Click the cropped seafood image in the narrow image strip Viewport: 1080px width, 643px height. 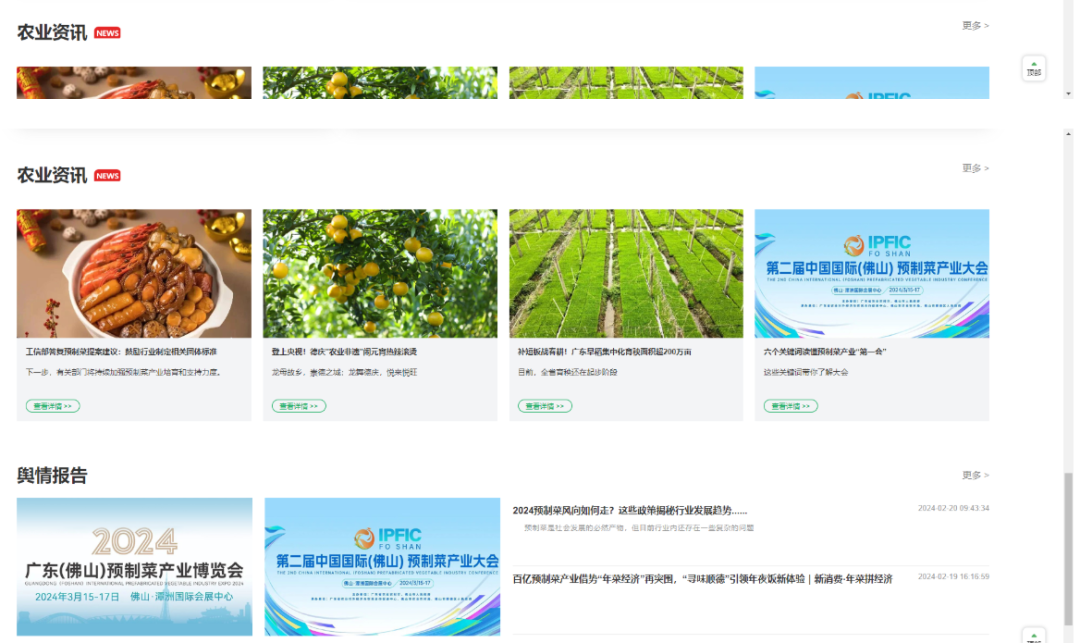[134, 83]
